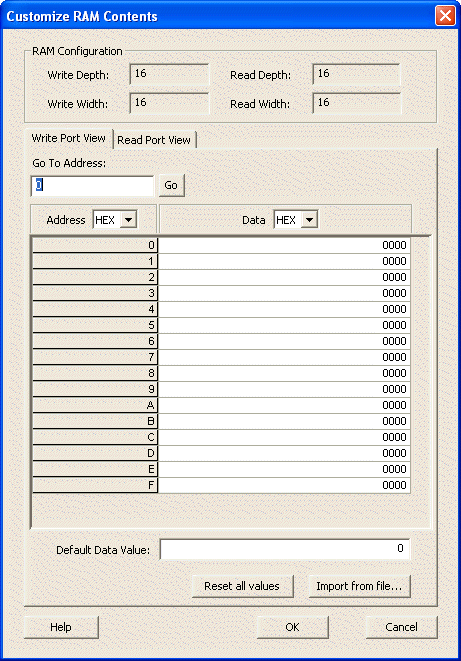Click the Read Width value field
Screen dimensions: 461x661
pos(356,103)
